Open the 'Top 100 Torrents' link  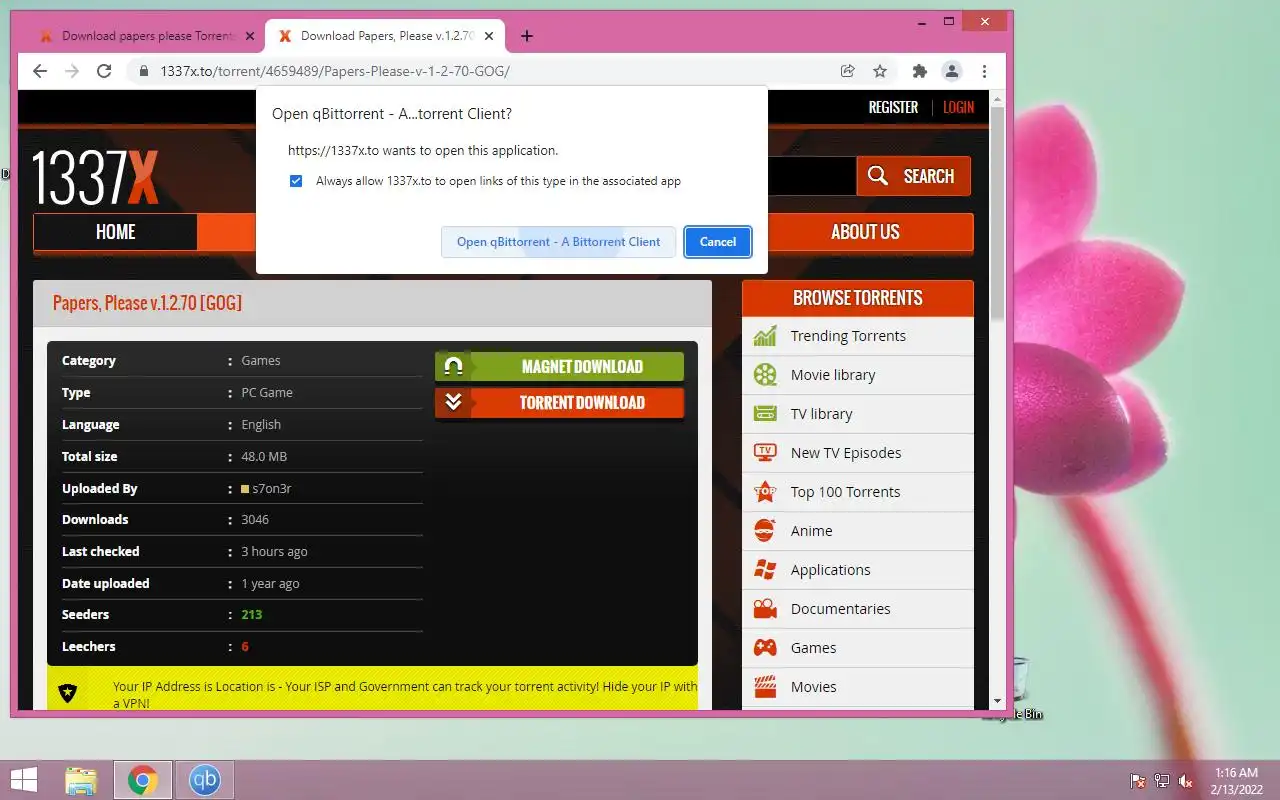click(x=845, y=492)
